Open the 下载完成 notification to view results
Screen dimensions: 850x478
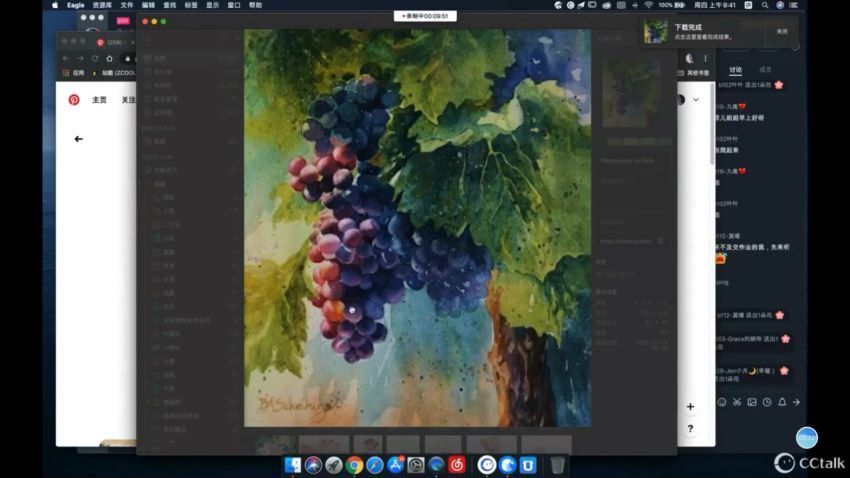coord(704,31)
